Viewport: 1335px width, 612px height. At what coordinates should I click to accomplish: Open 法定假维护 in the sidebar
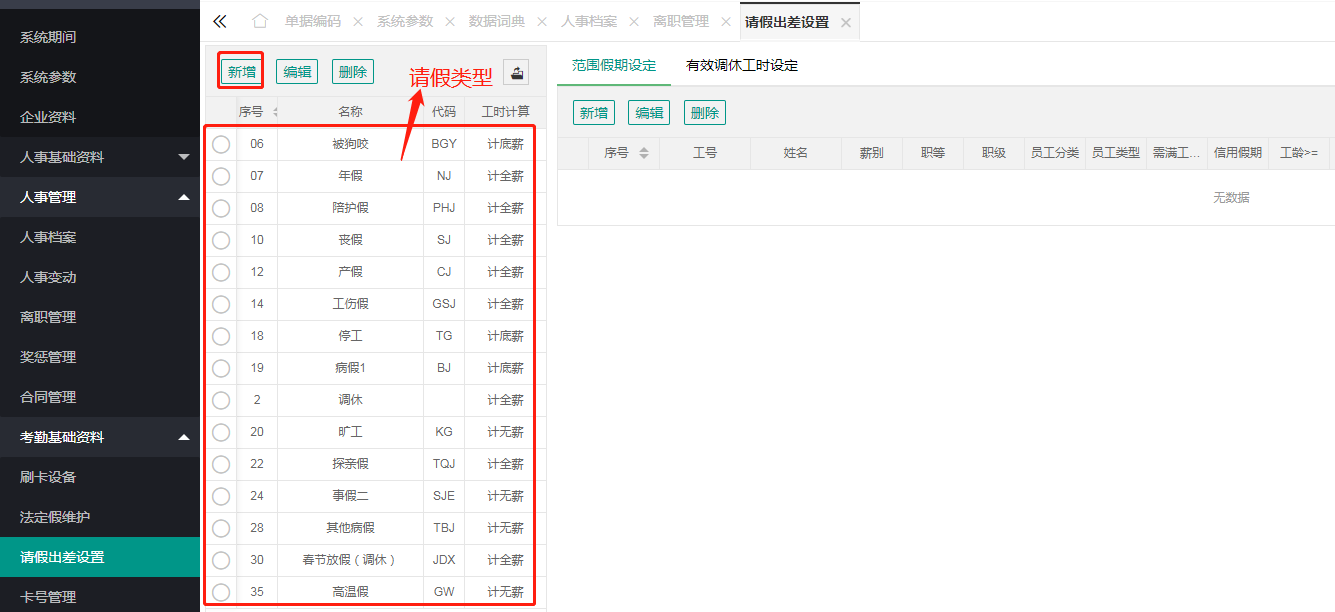(55, 517)
